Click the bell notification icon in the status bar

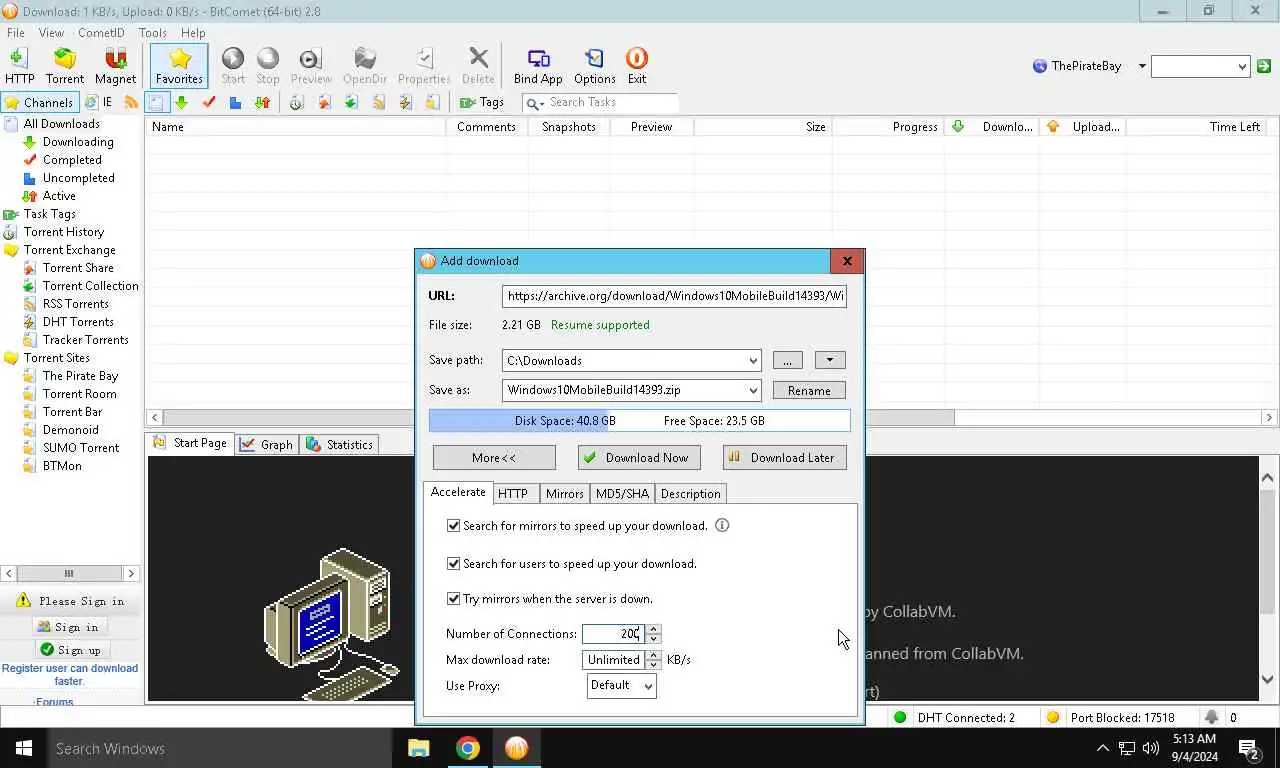(1212, 717)
